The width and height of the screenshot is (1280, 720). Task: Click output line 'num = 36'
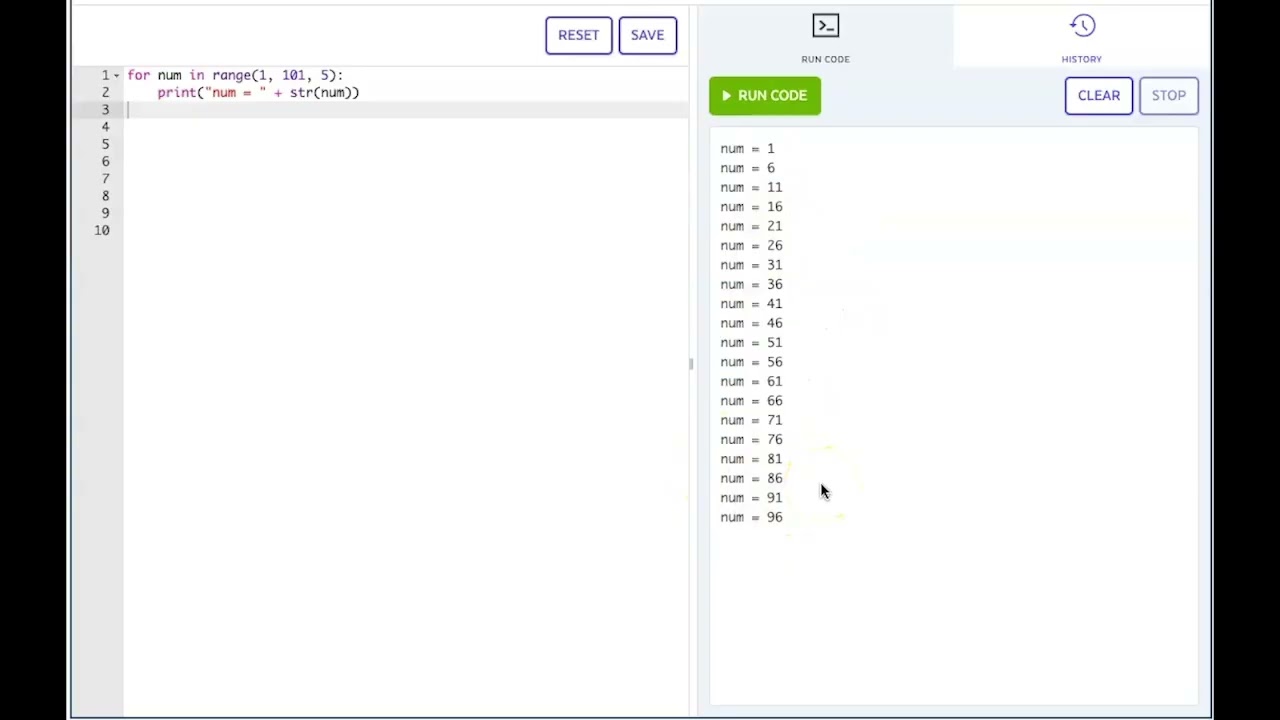[751, 284]
